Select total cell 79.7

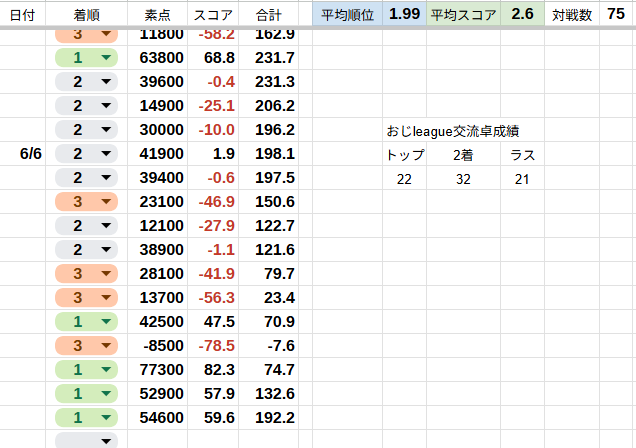point(269,274)
